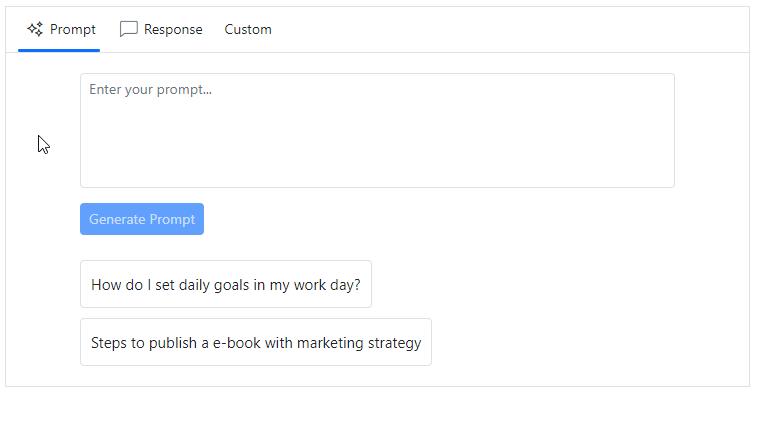Screen dimensions: 757x448
Task: Click the speech bubble Response icon
Action: (129, 29)
